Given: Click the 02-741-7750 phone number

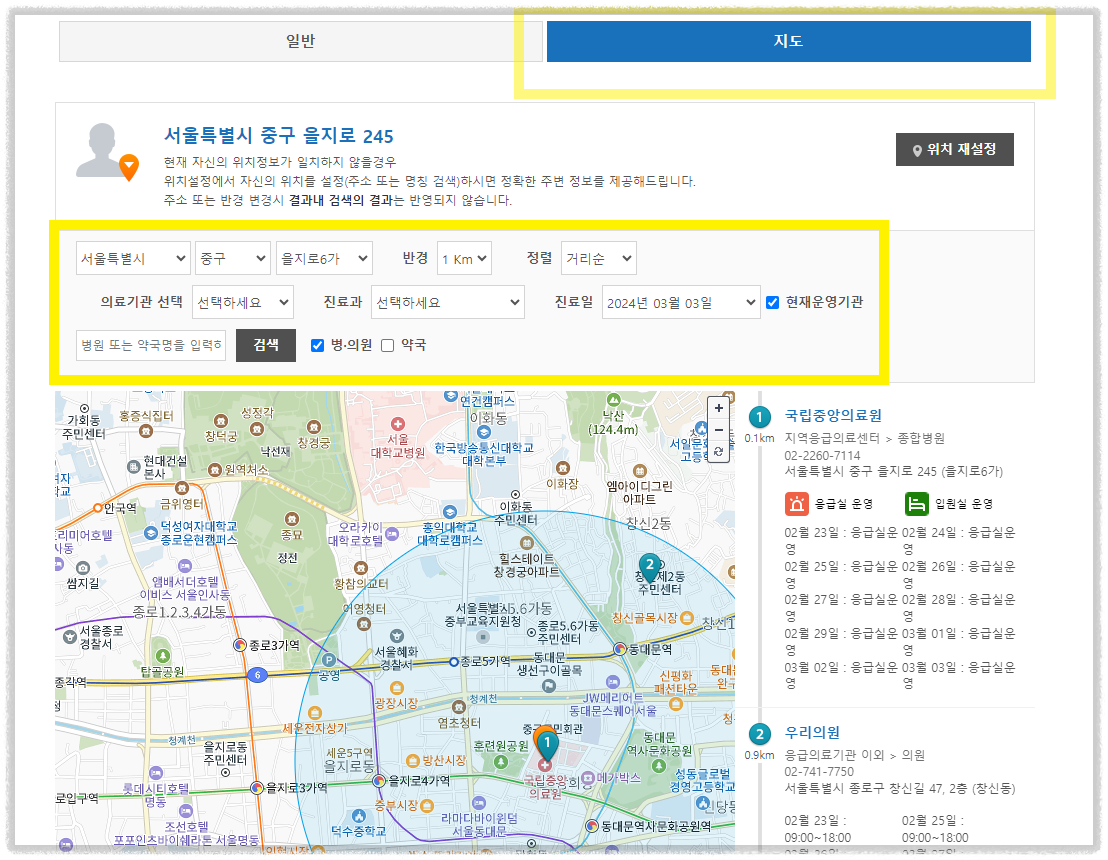Looking at the screenshot, I should pos(819,772).
